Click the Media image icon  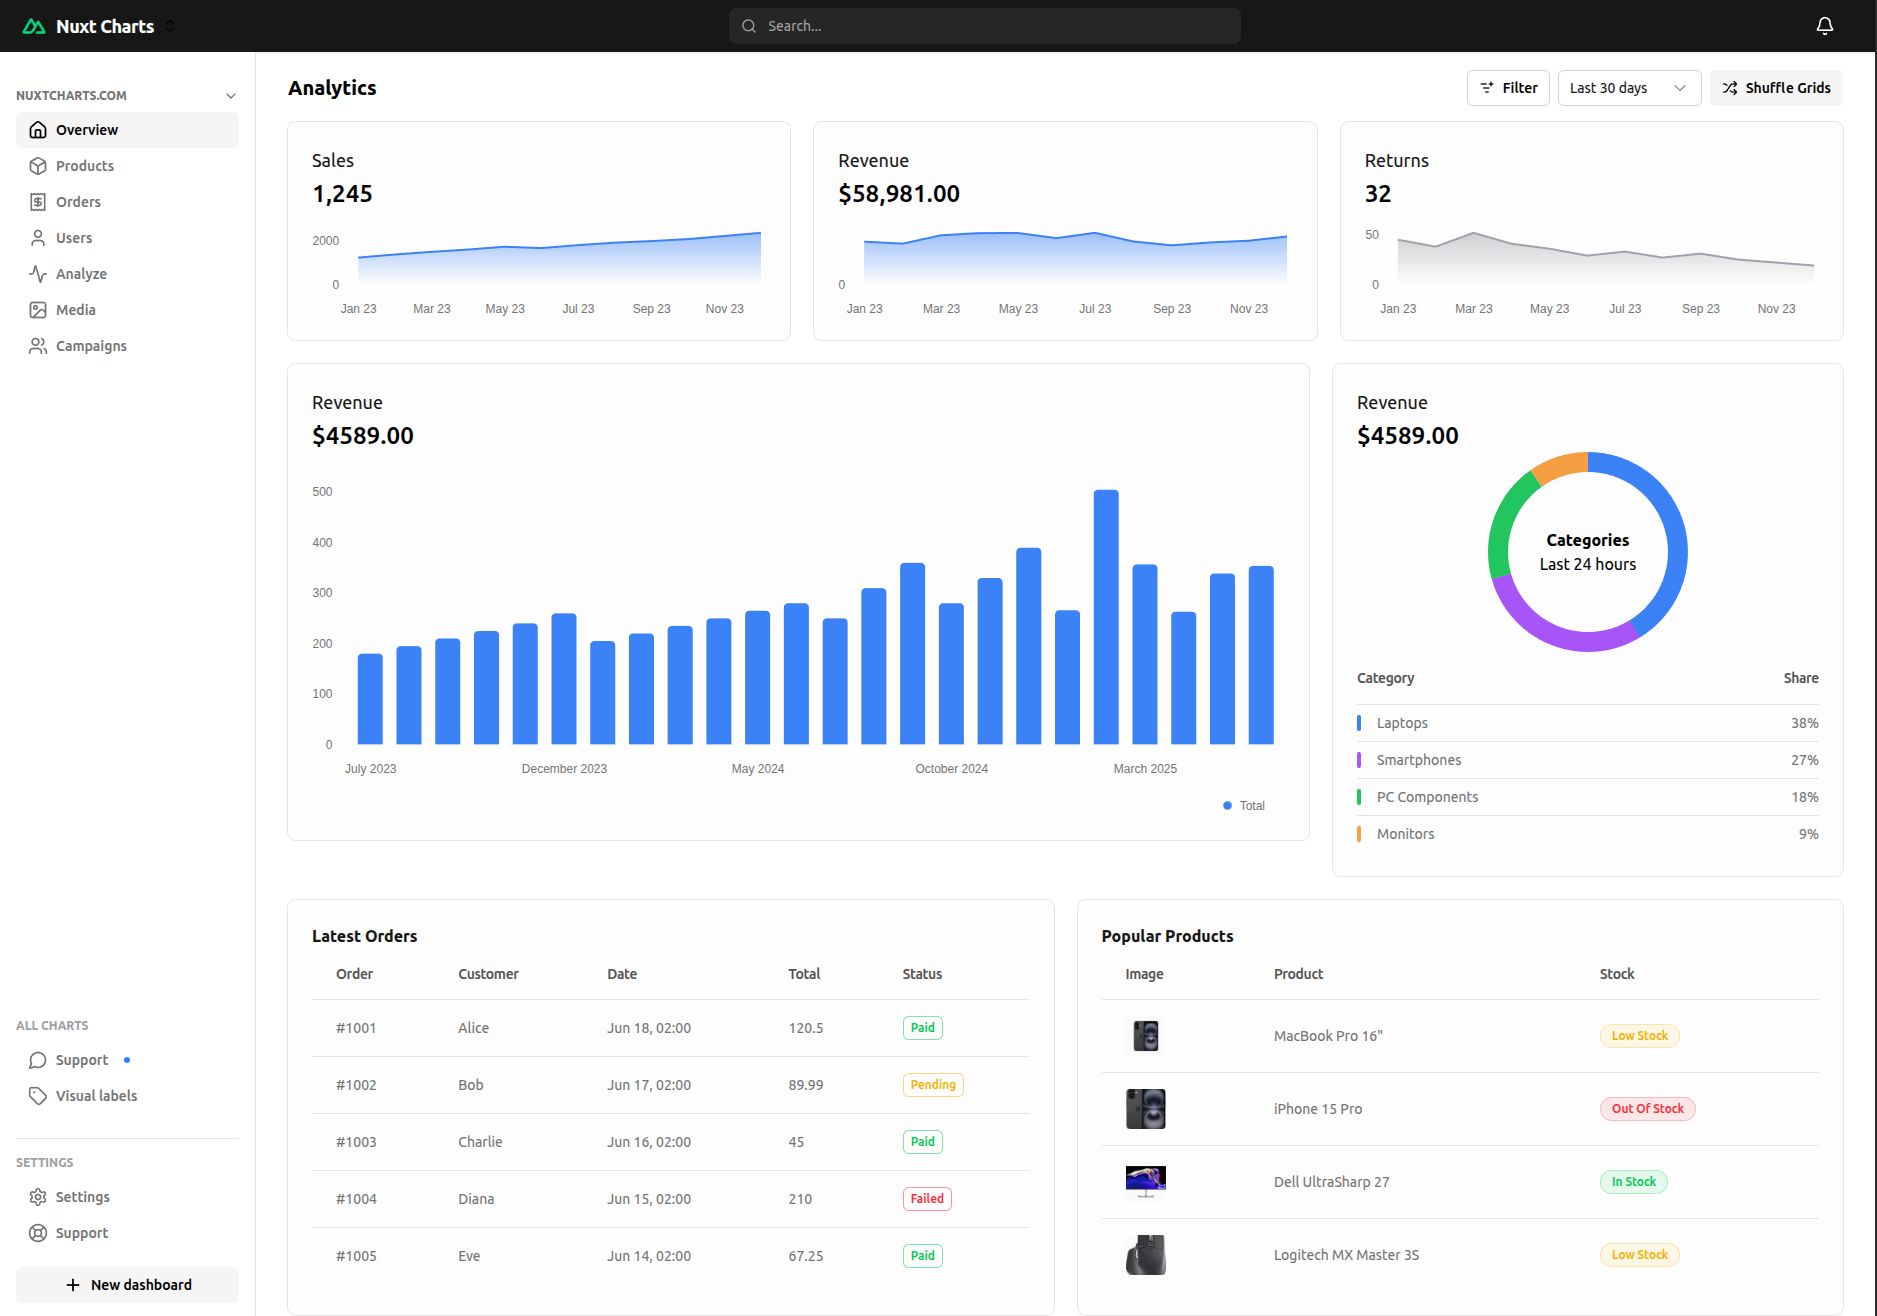pos(38,310)
